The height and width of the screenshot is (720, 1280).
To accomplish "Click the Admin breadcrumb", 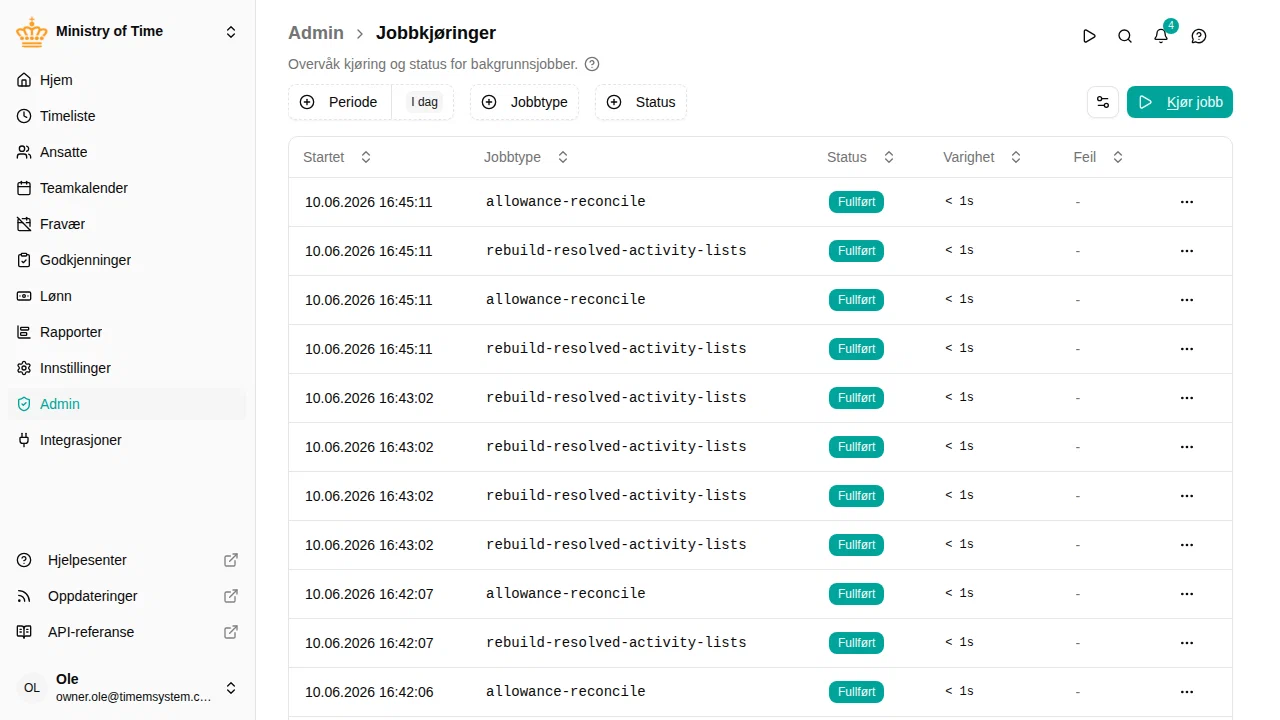I will tap(316, 33).
